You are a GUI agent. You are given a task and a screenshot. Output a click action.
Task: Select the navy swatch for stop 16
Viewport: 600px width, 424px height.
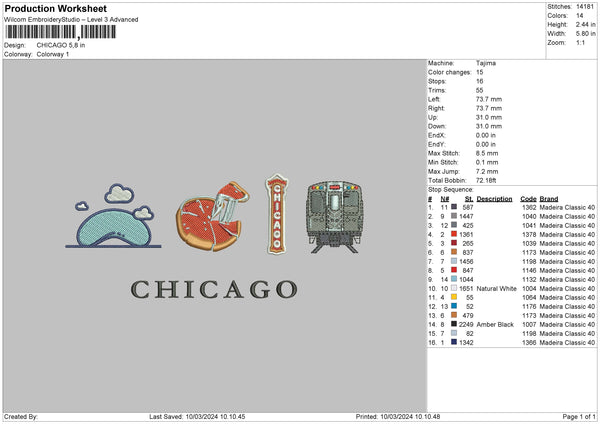click(454, 342)
